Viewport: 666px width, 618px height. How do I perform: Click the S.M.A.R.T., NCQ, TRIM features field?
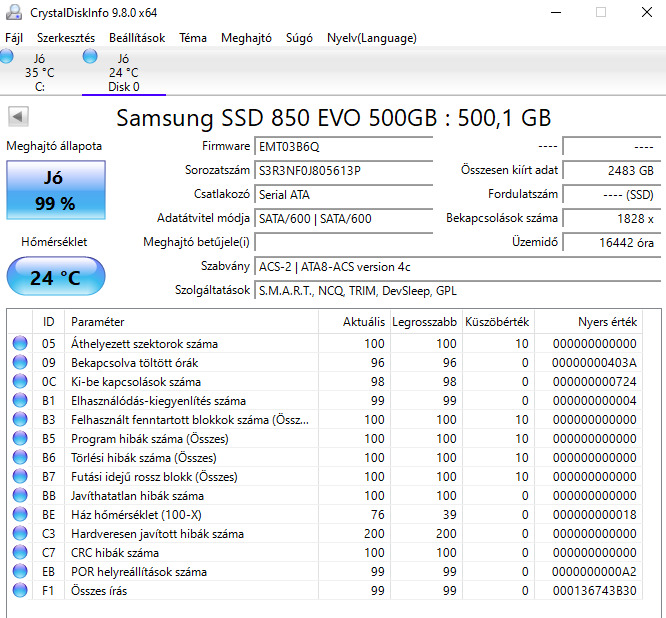pos(457,291)
